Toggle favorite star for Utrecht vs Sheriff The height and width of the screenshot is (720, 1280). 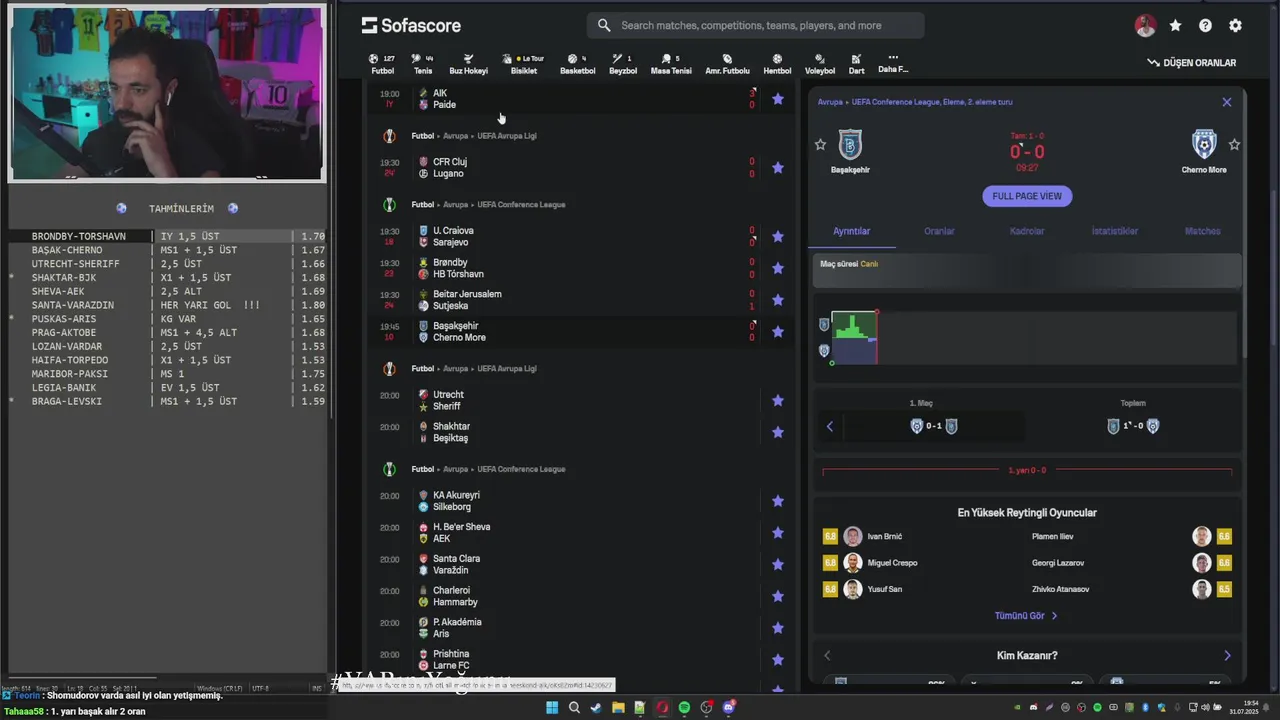[x=777, y=401]
